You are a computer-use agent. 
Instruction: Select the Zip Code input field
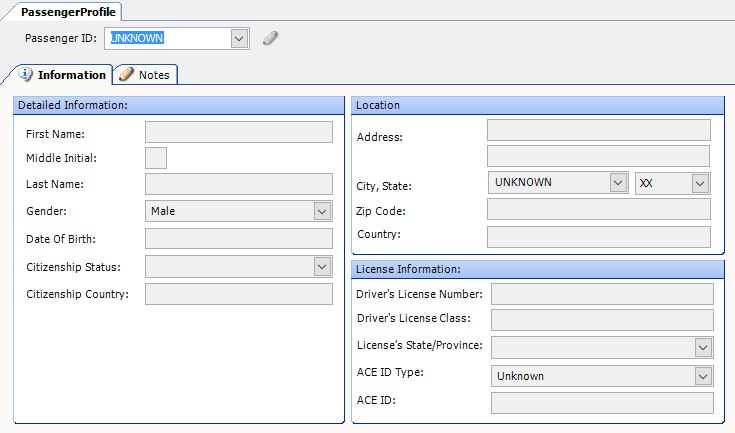tap(598, 210)
